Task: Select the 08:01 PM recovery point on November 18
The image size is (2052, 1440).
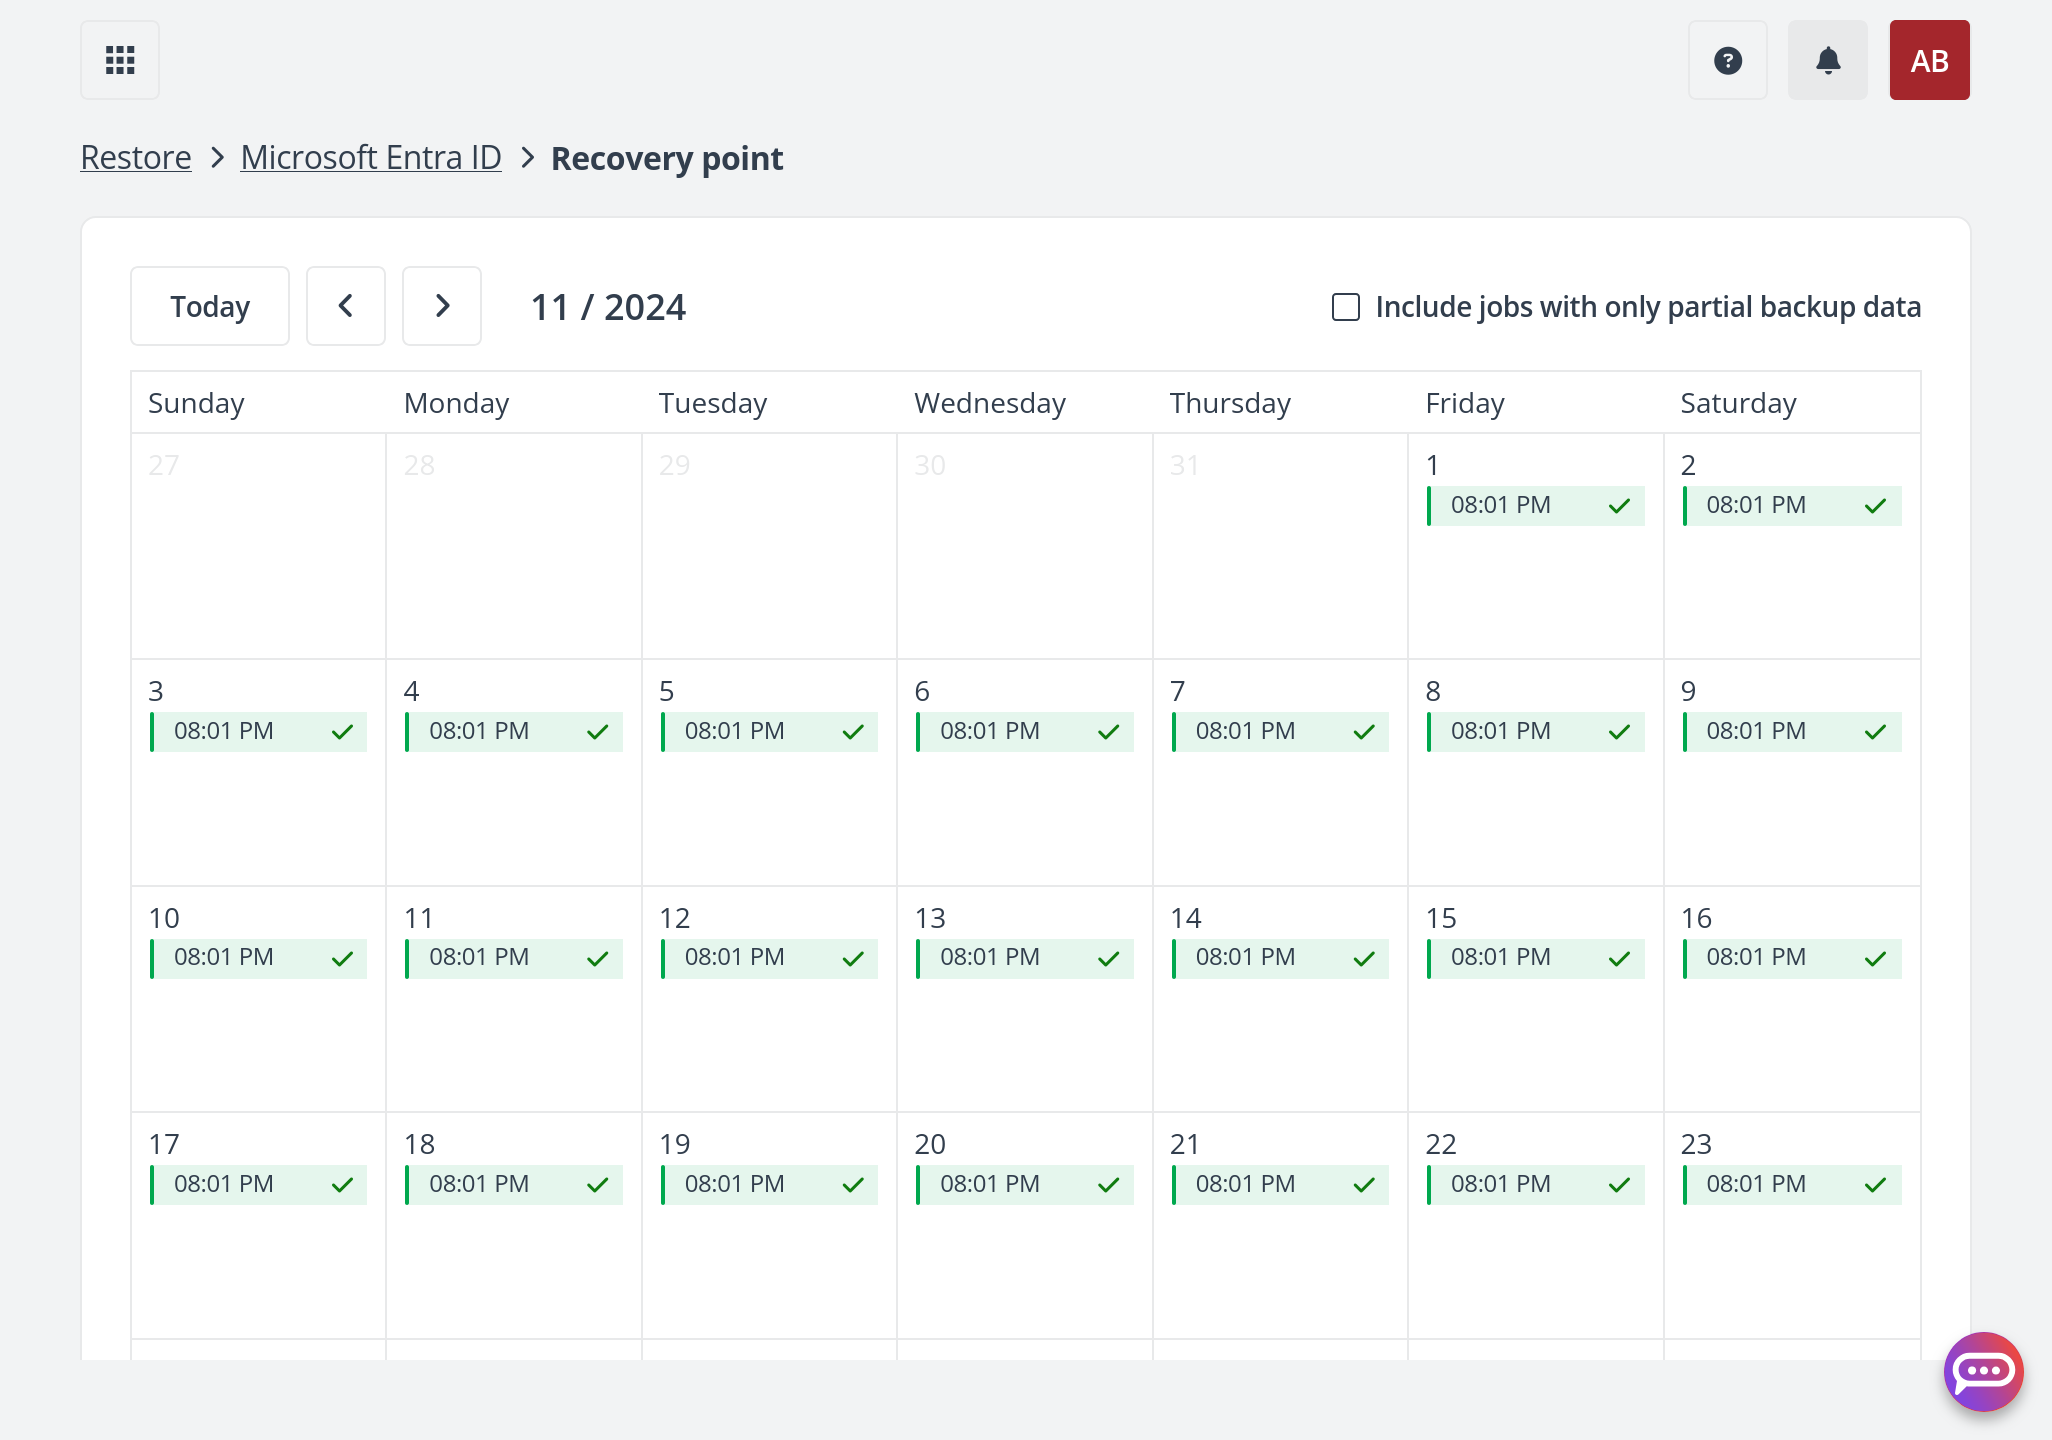Action: (514, 1185)
